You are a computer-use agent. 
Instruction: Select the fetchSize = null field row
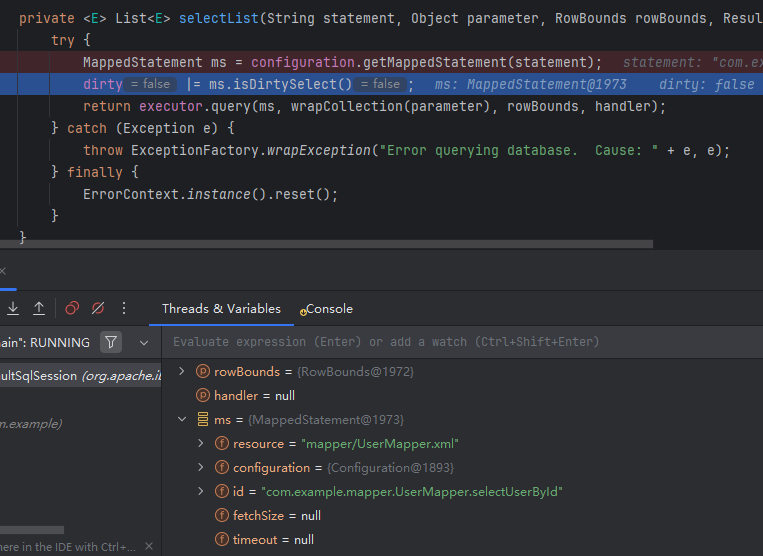(x=462, y=516)
